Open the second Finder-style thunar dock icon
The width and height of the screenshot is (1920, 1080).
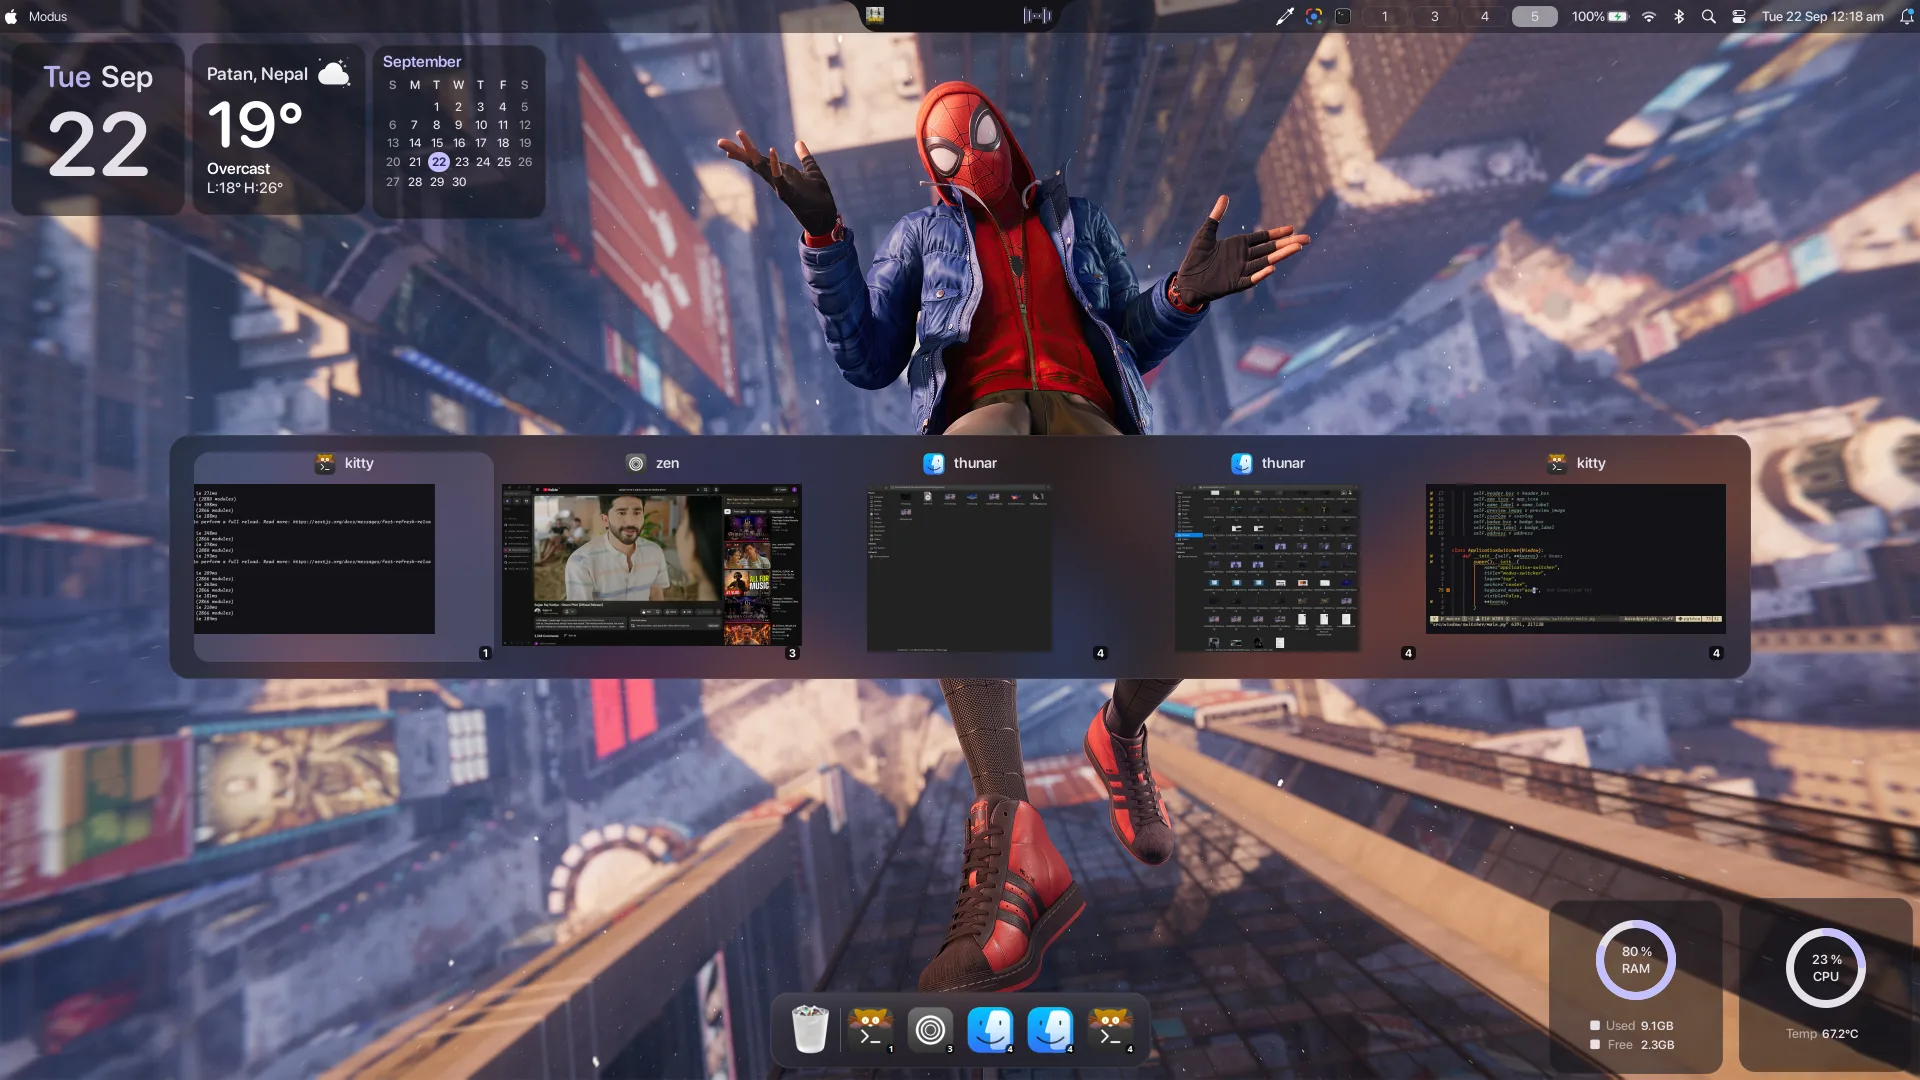pos(1050,1030)
